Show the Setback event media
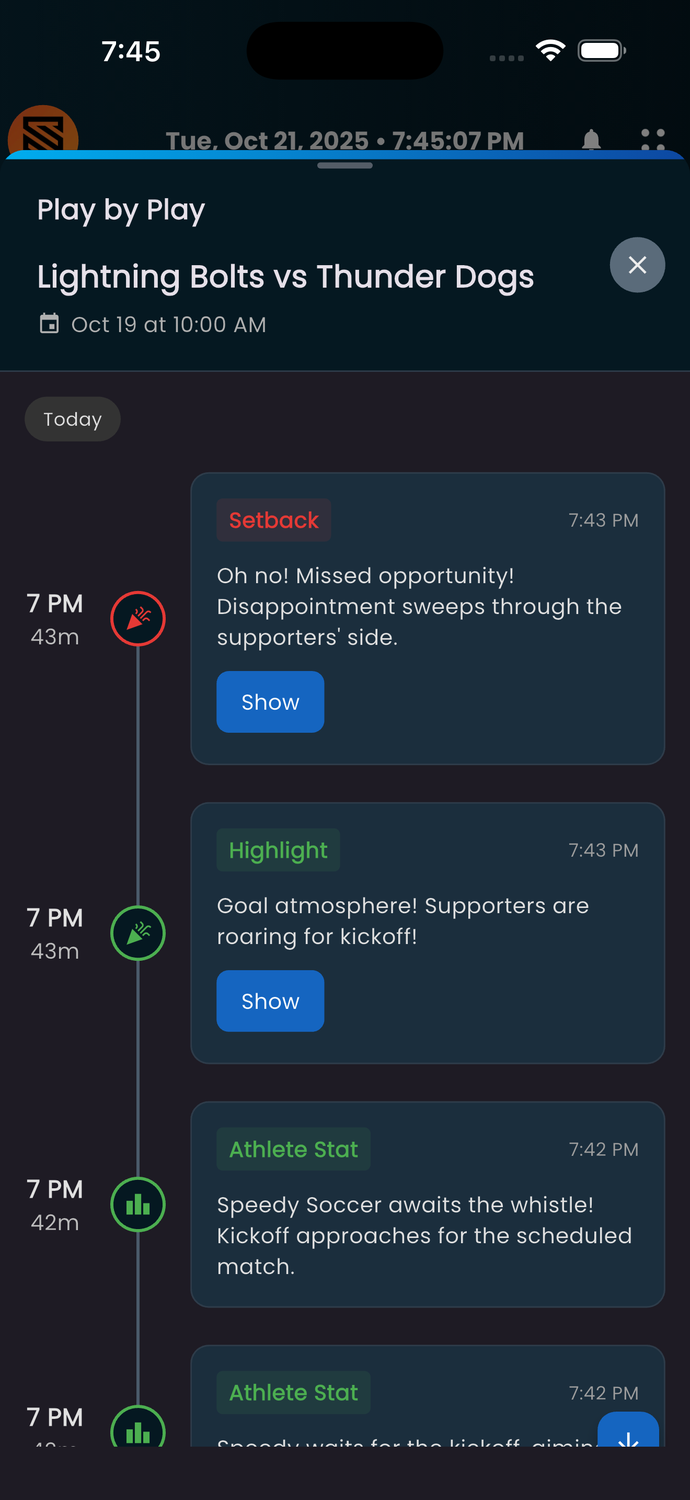This screenshot has height=1500, width=690. click(270, 702)
